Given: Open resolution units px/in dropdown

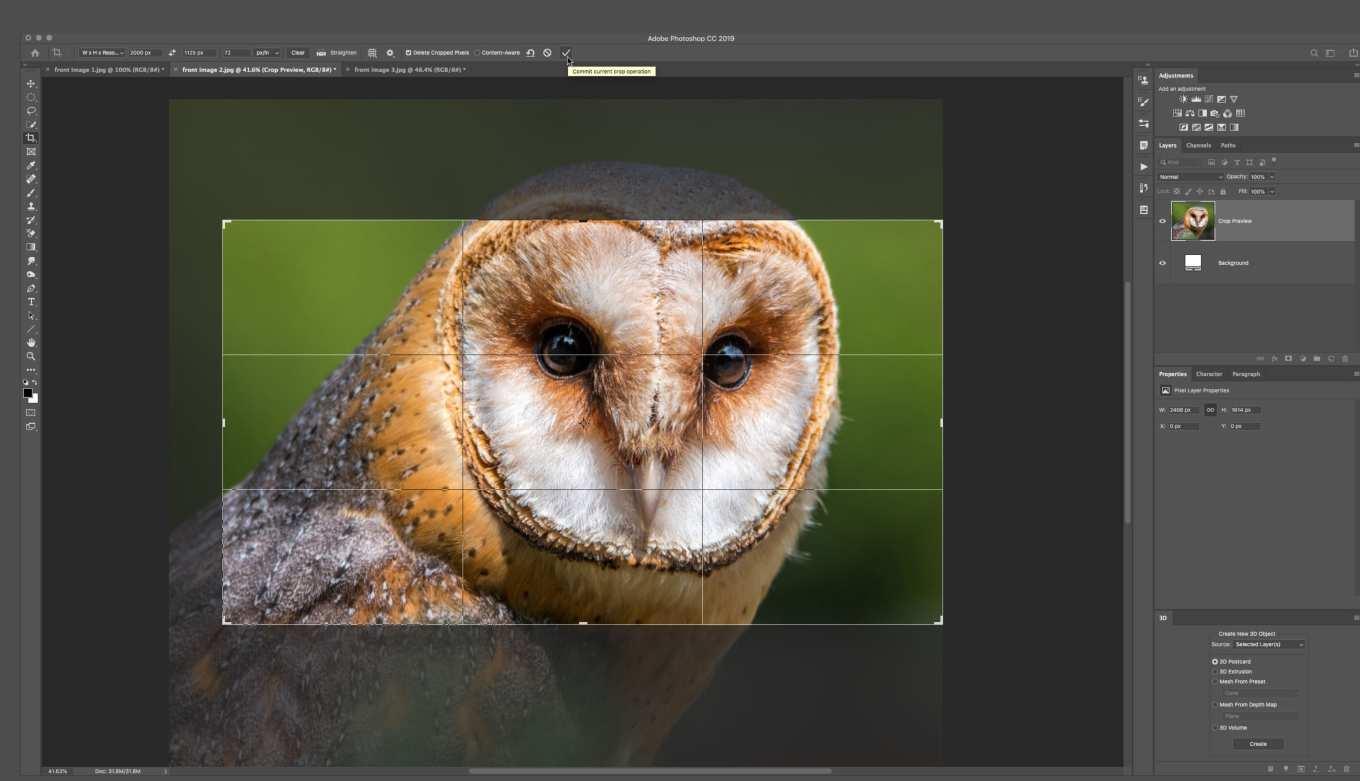Looking at the screenshot, I should tap(266, 53).
